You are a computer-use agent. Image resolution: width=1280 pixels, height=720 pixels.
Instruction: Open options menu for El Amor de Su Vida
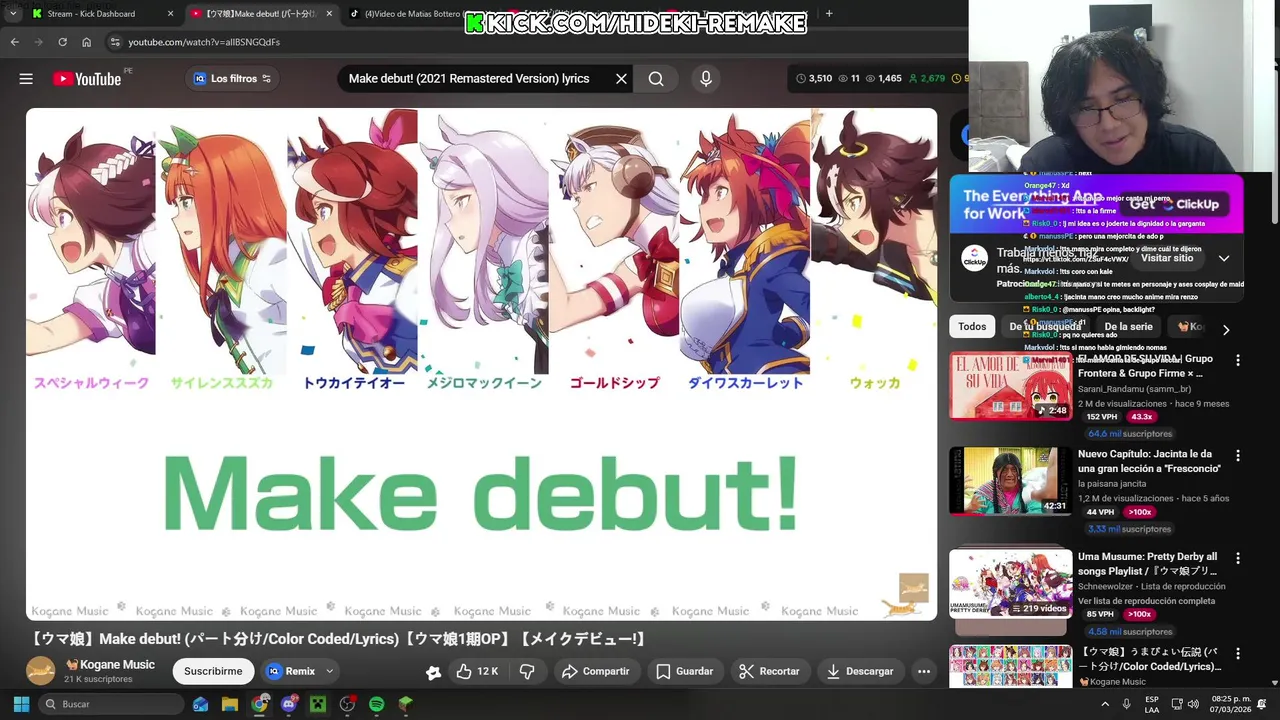[x=1237, y=360]
